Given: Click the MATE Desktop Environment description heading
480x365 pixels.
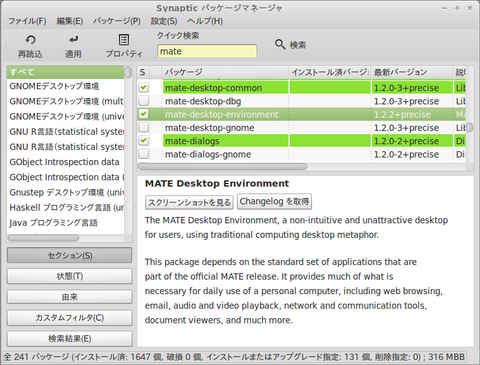Looking at the screenshot, I should click(x=217, y=184).
